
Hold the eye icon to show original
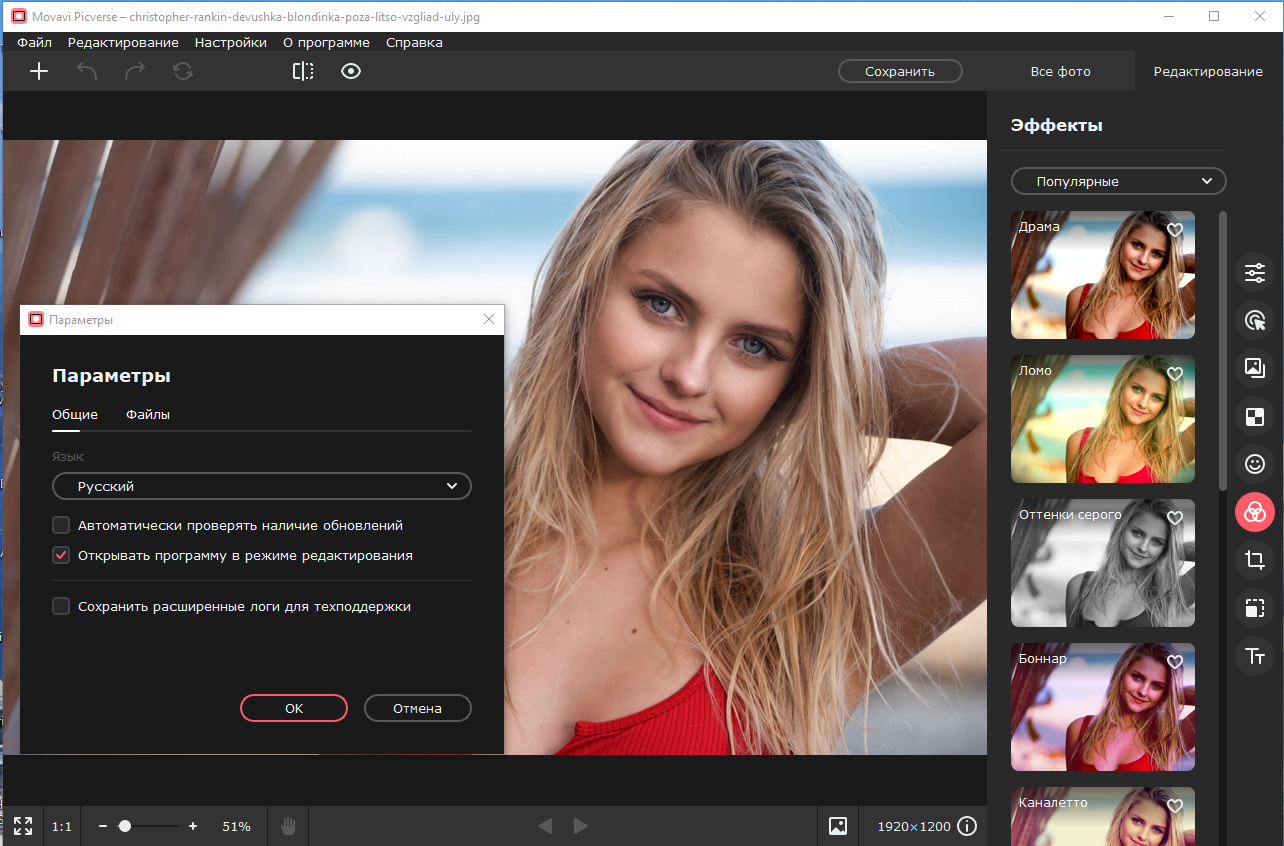(350, 71)
